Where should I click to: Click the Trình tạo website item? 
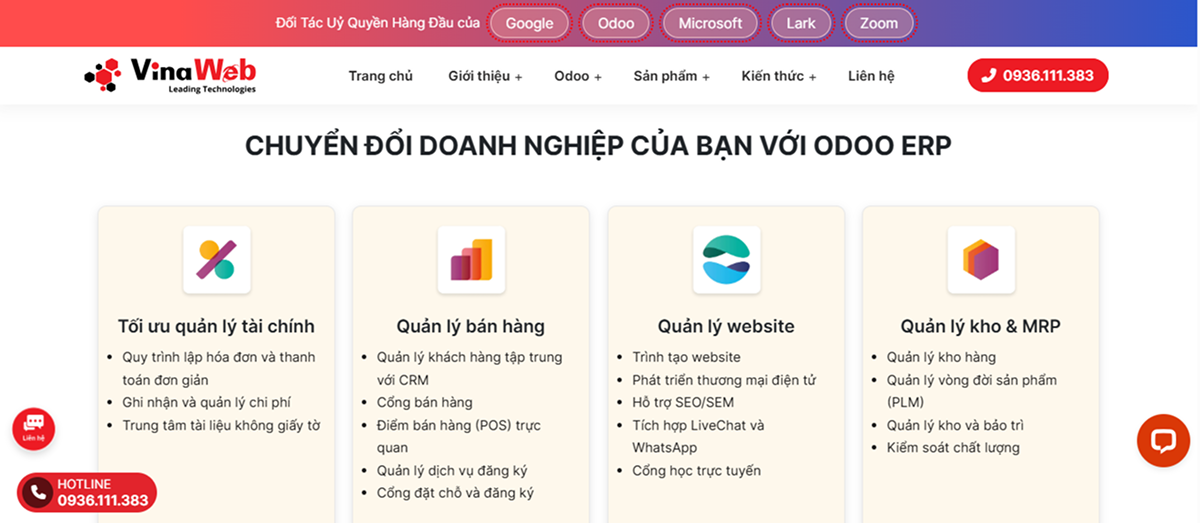[x=686, y=357]
